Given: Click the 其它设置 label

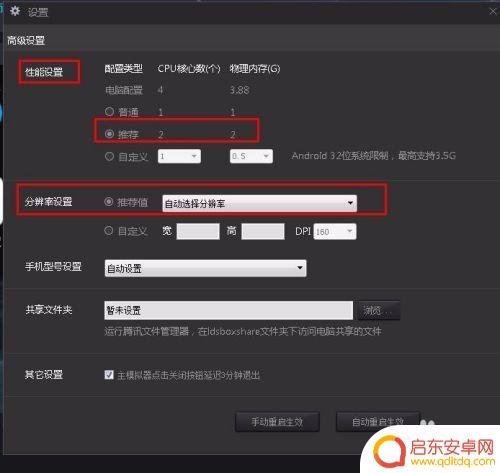Looking at the screenshot, I should [44, 375].
